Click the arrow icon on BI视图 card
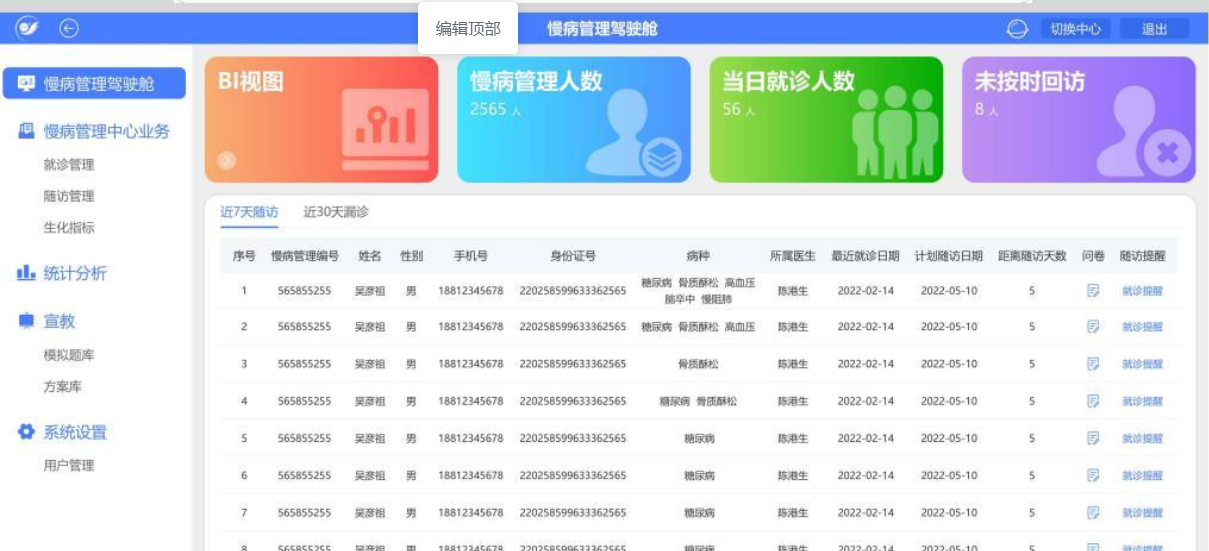Screen dimensions: 1209x551 tap(227, 160)
